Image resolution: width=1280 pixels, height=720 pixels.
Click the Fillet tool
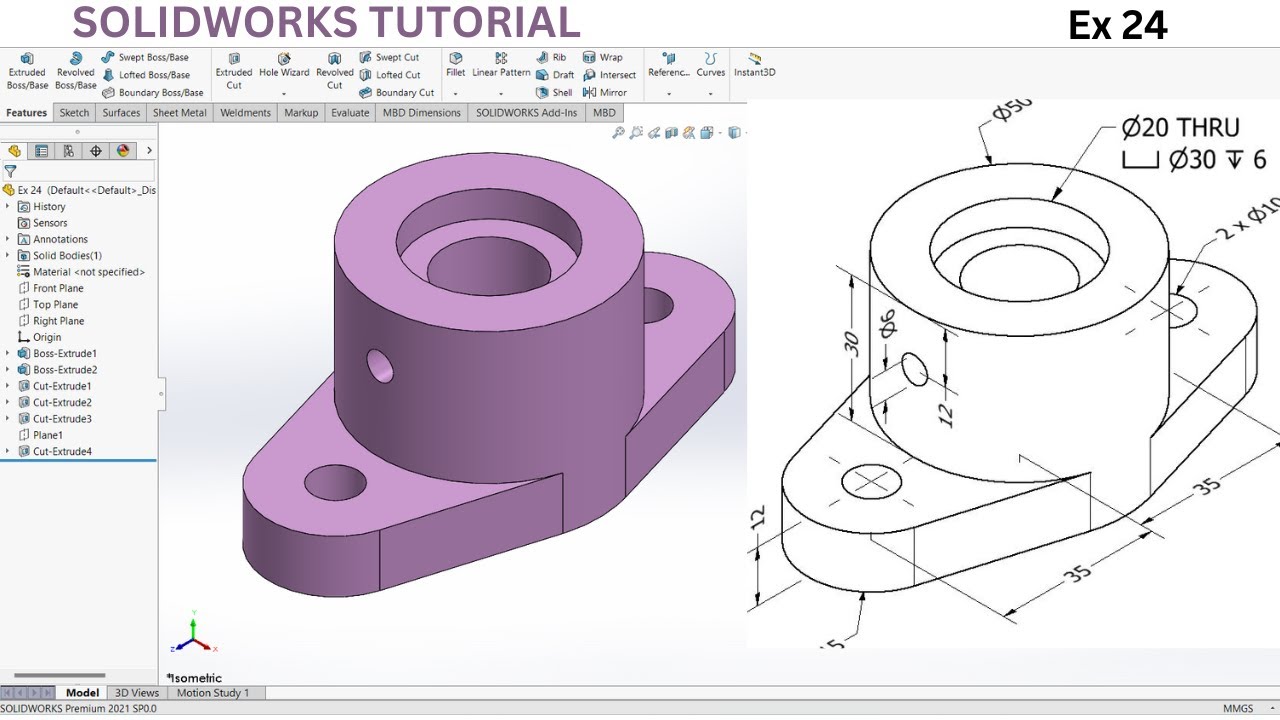pyautogui.click(x=456, y=66)
